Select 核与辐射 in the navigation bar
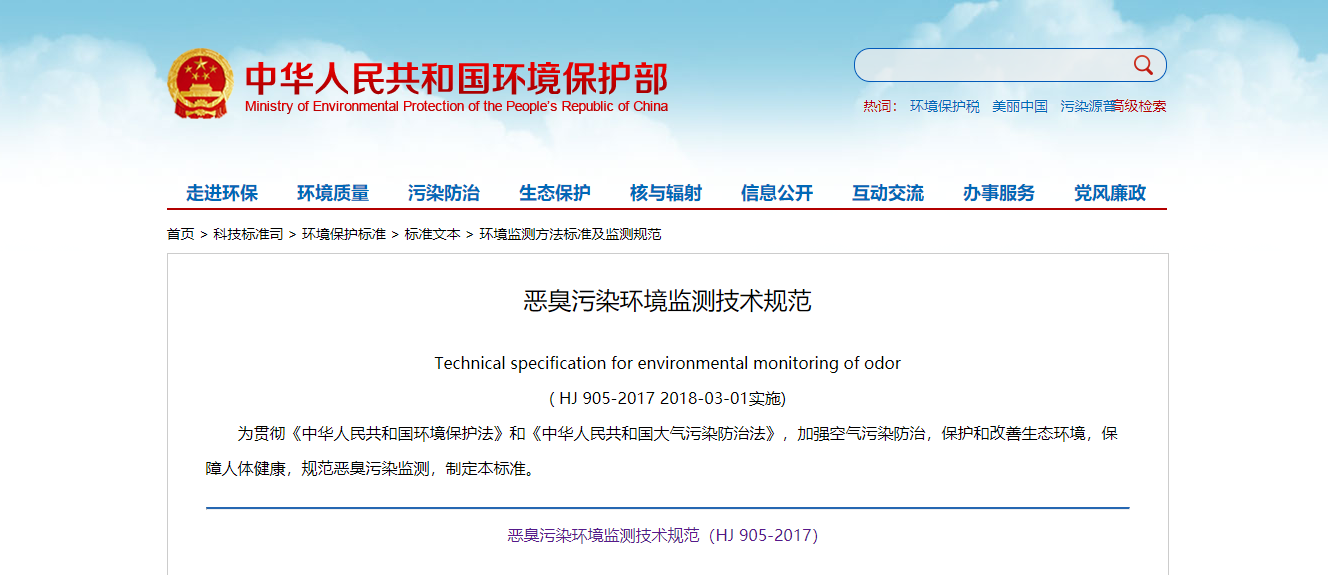 [666, 193]
